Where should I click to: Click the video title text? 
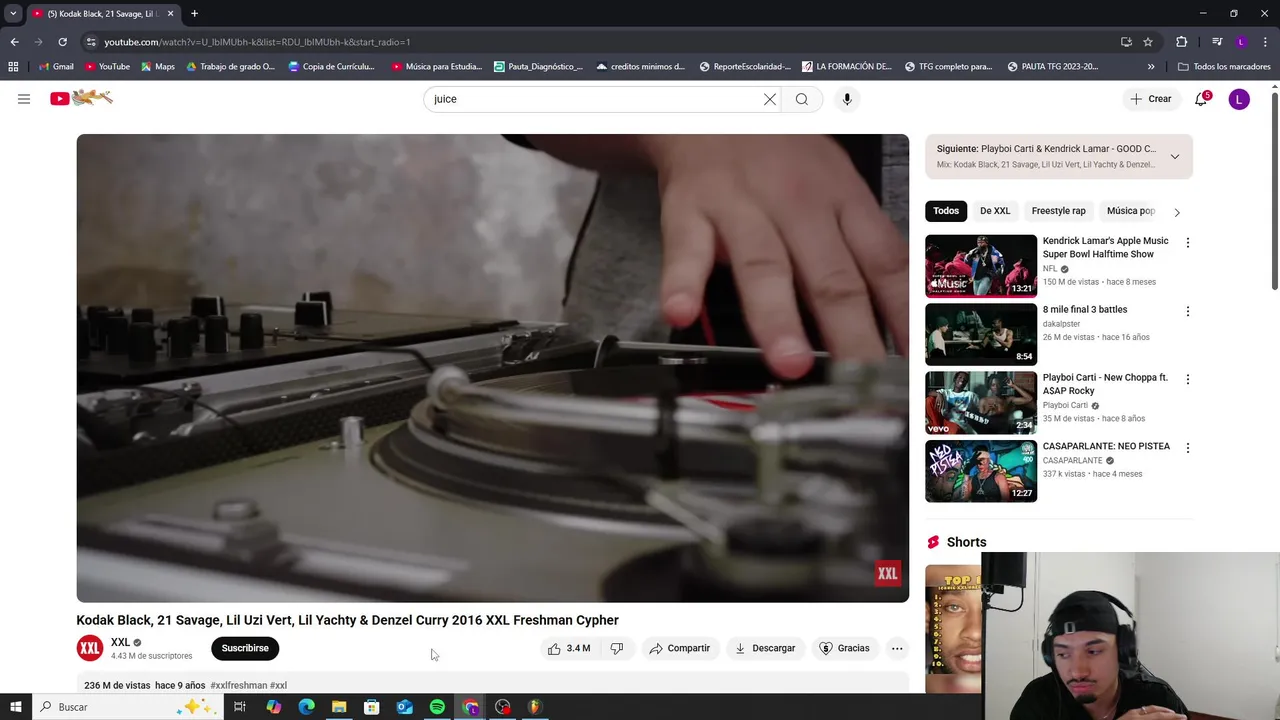coord(347,620)
